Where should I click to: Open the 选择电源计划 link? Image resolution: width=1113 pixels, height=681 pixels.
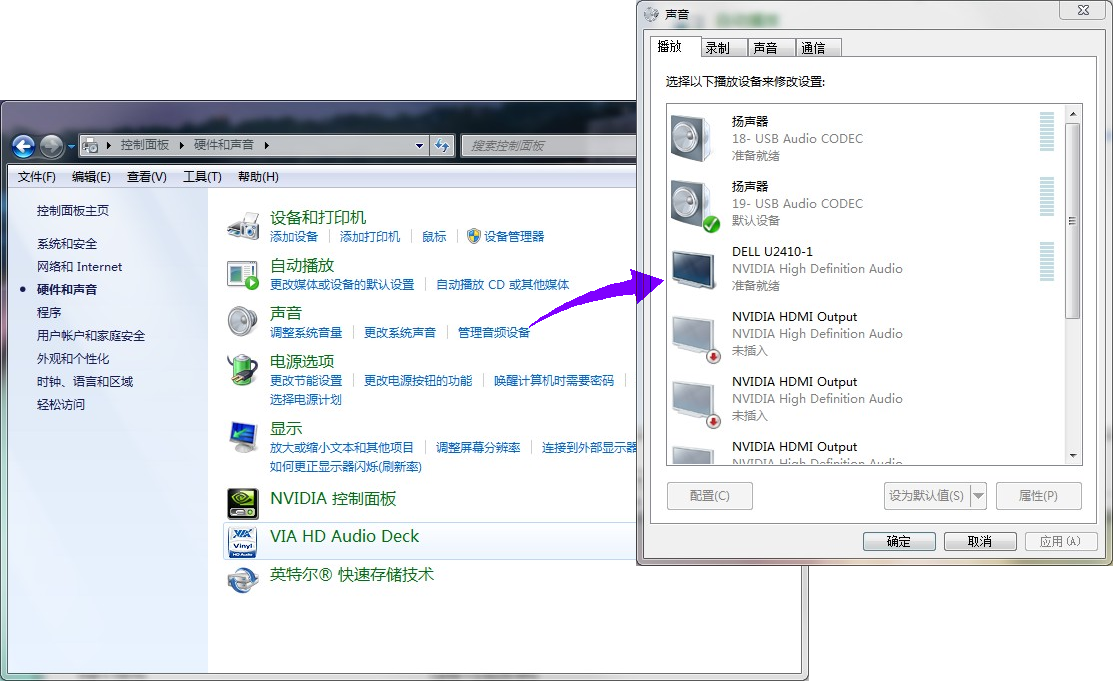(x=305, y=399)
